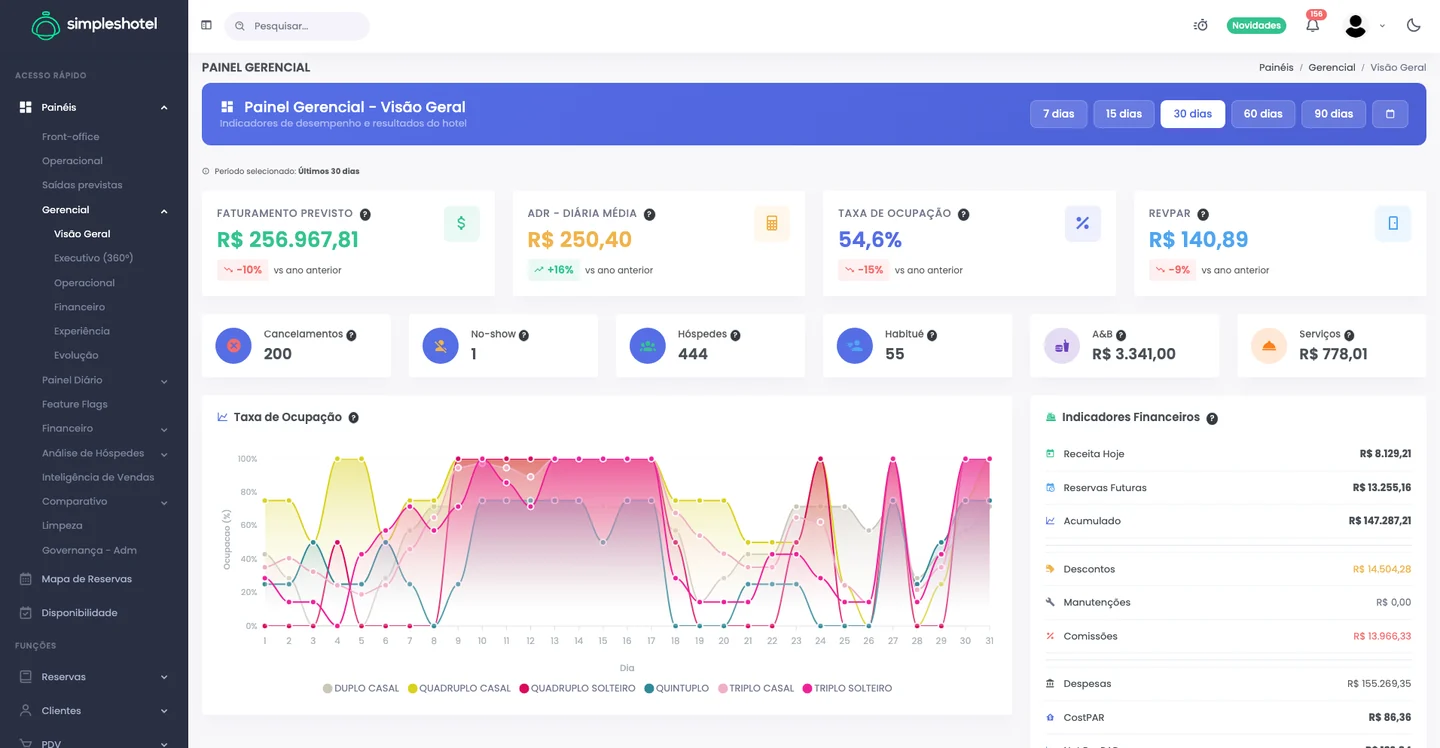Click the Pesquisar search field
The width and height of the screenshot is (1440, 748).
pos(297,26)
